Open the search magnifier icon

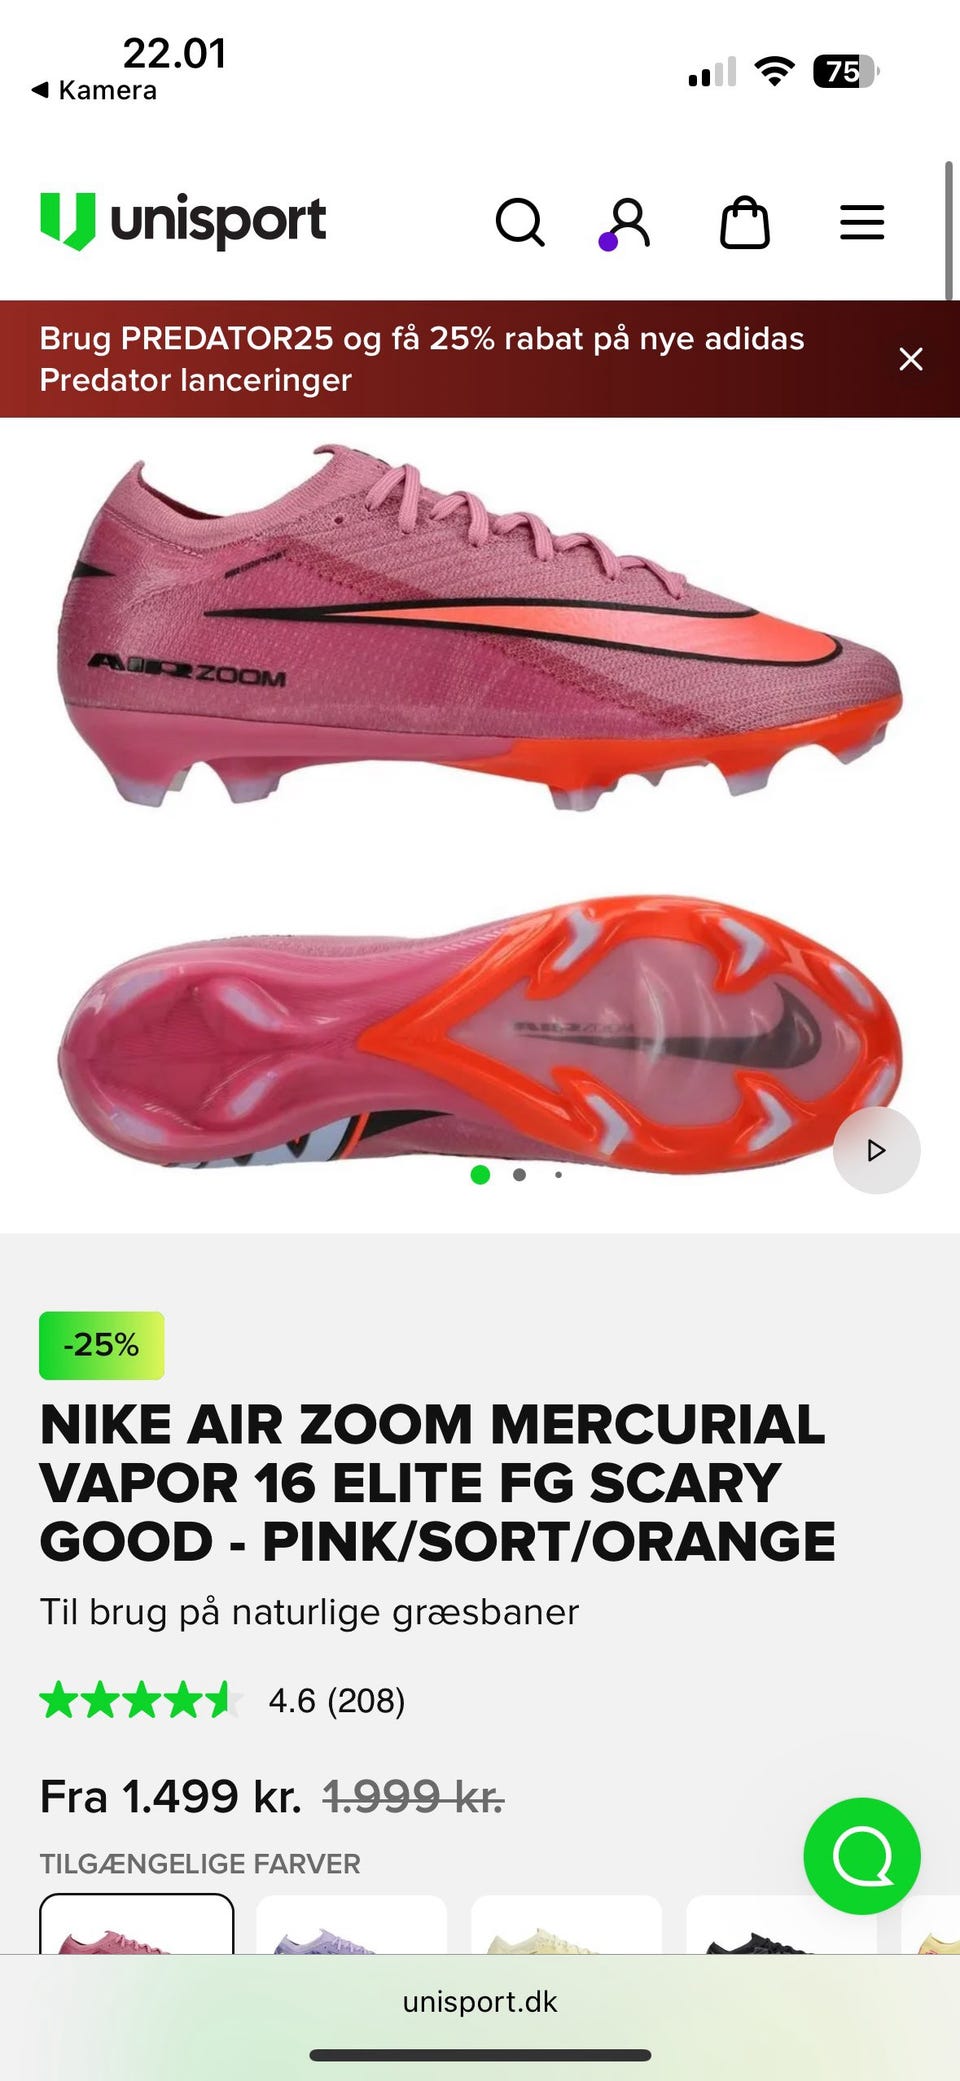click(x=520, y=222)
